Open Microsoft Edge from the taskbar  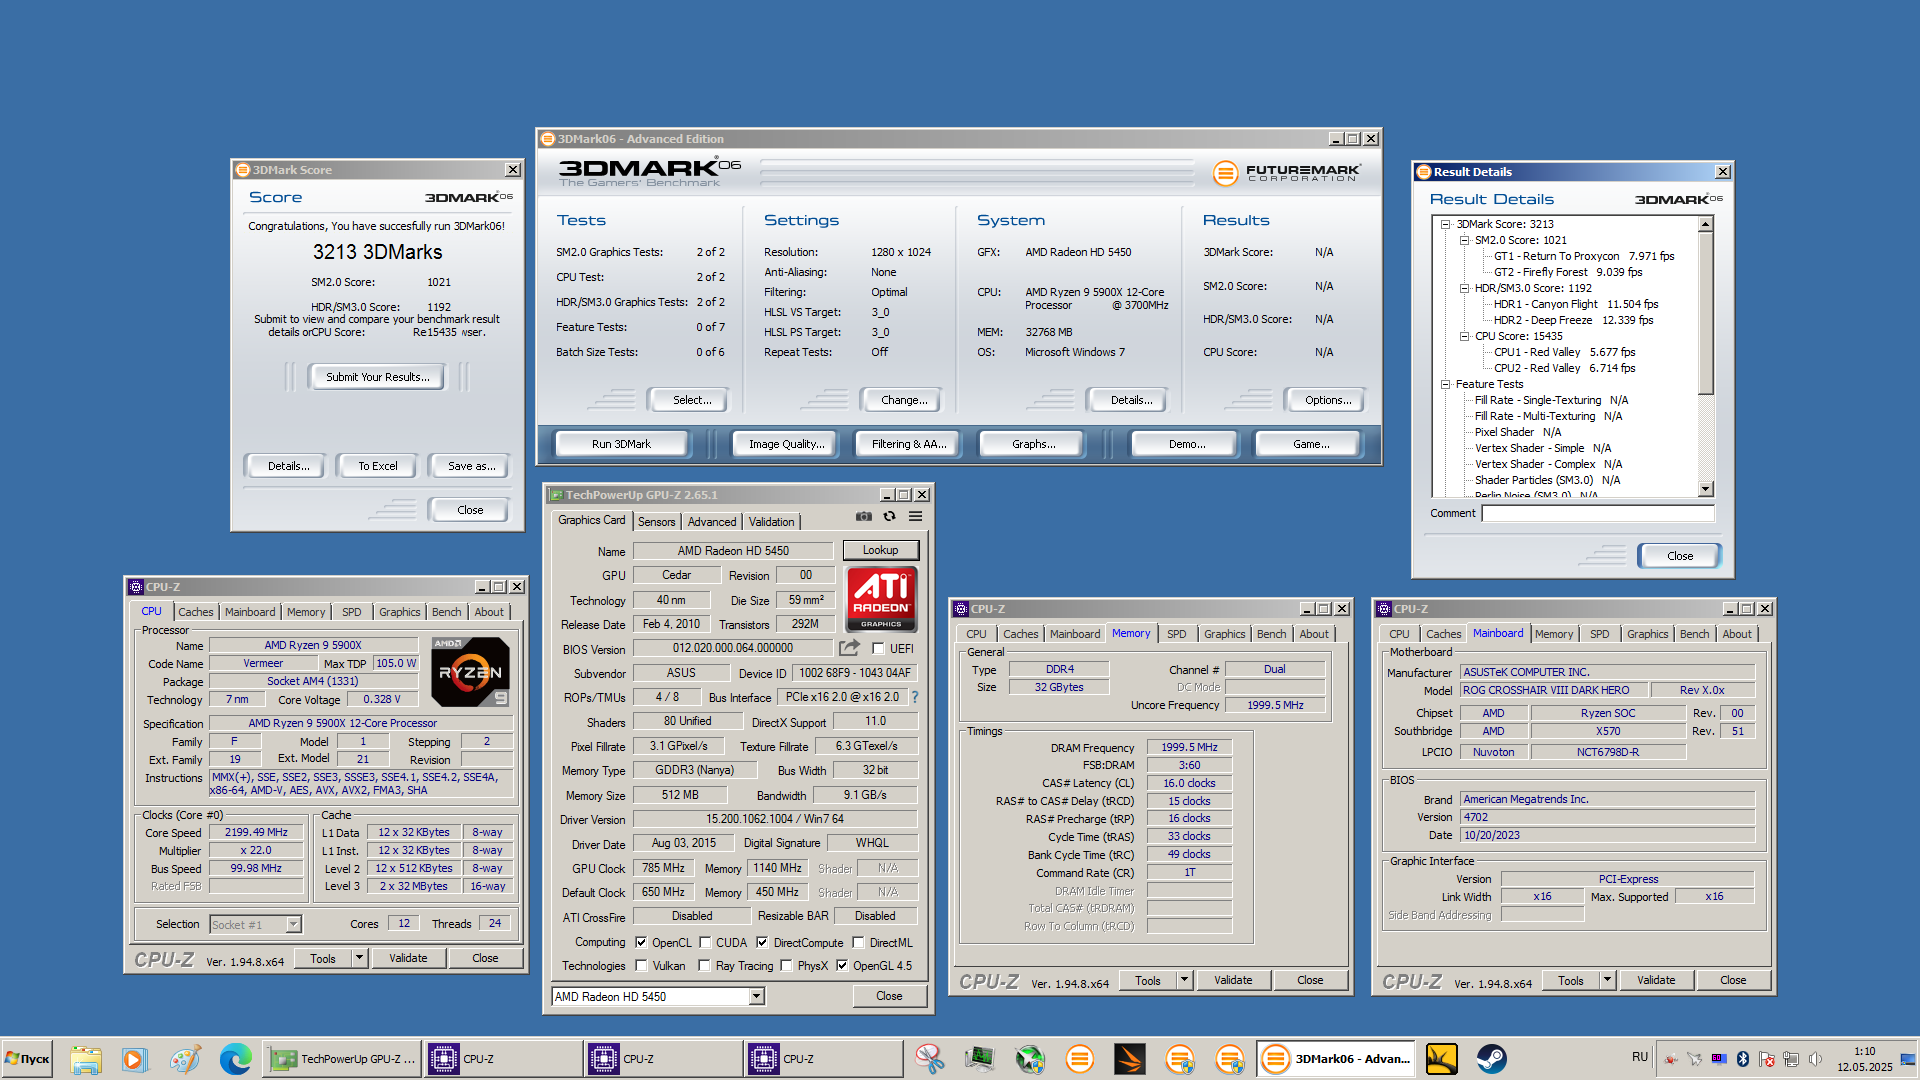pos(236,1058)
